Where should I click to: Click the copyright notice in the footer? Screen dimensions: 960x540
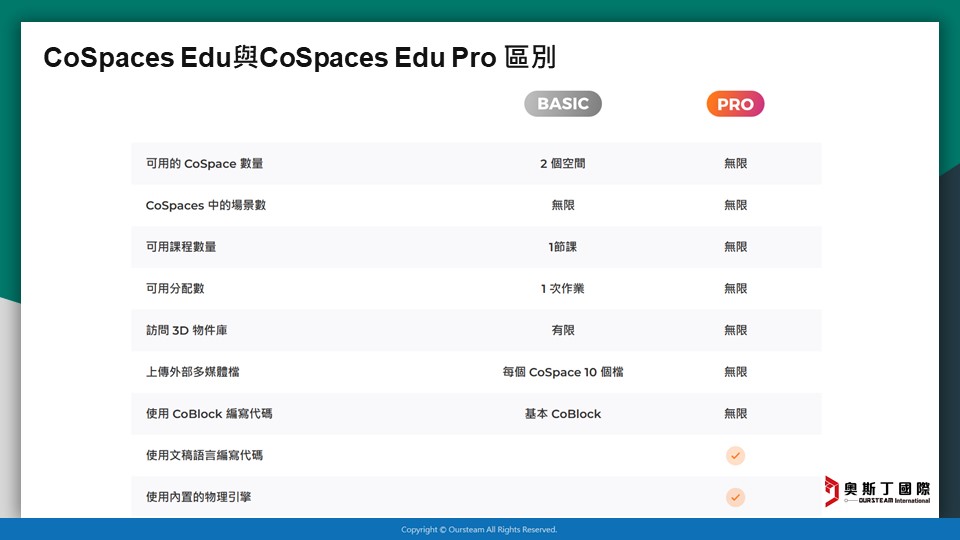(479, 530)
